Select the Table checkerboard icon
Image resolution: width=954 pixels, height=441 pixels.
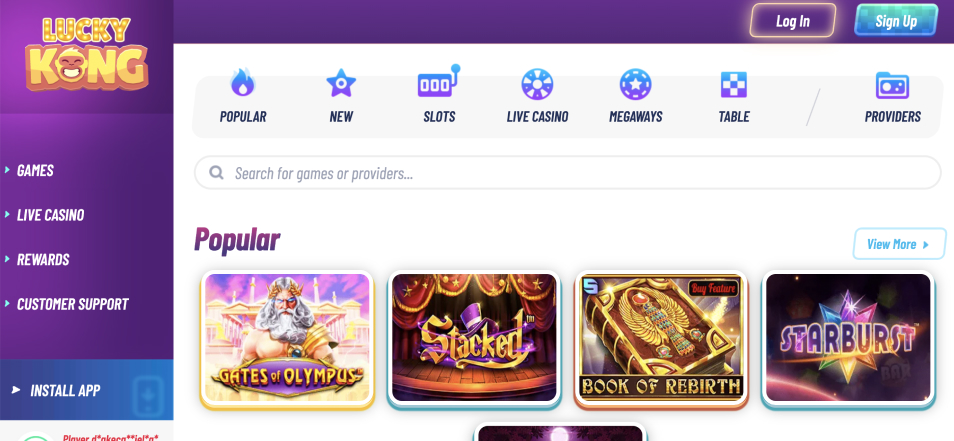click(x=733, y=85)
